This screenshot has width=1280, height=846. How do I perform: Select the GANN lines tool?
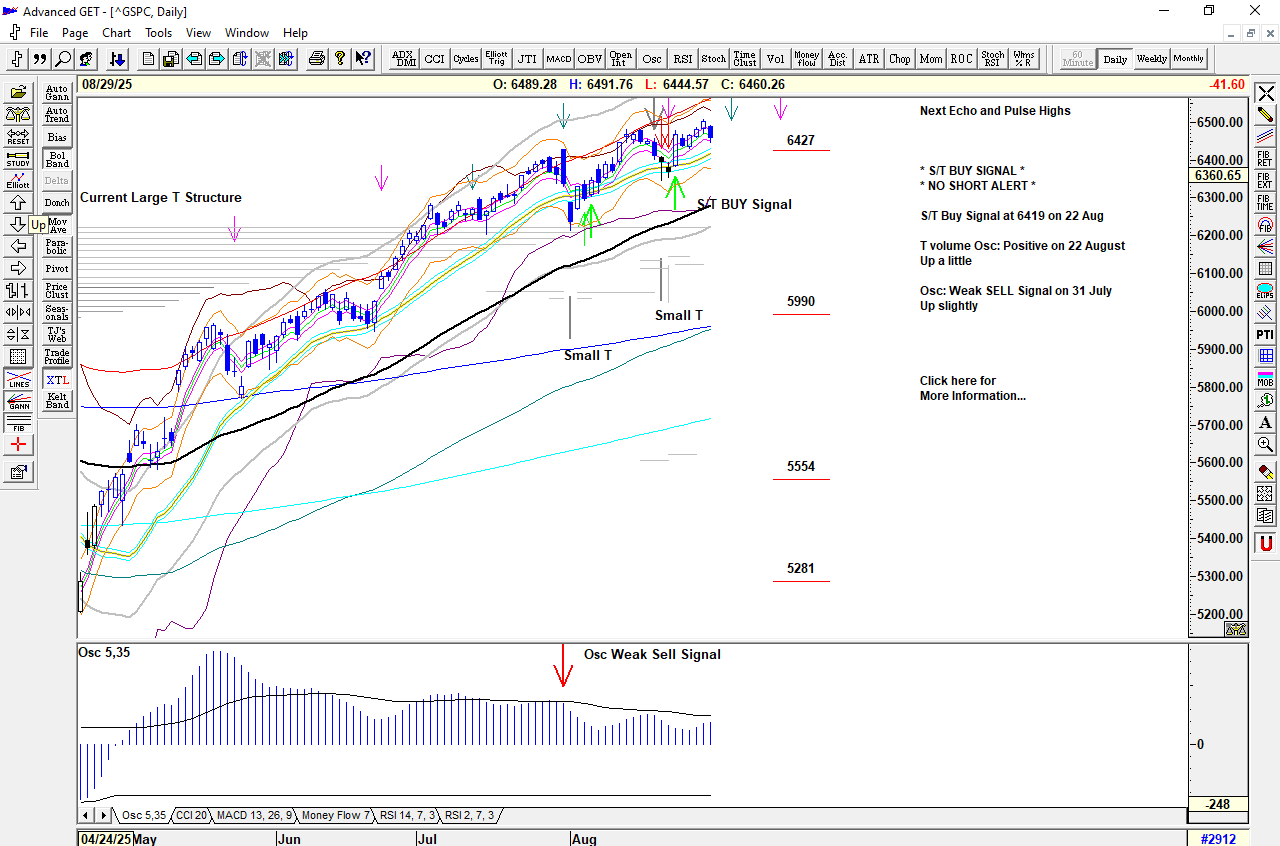click(x=18, y=403)
